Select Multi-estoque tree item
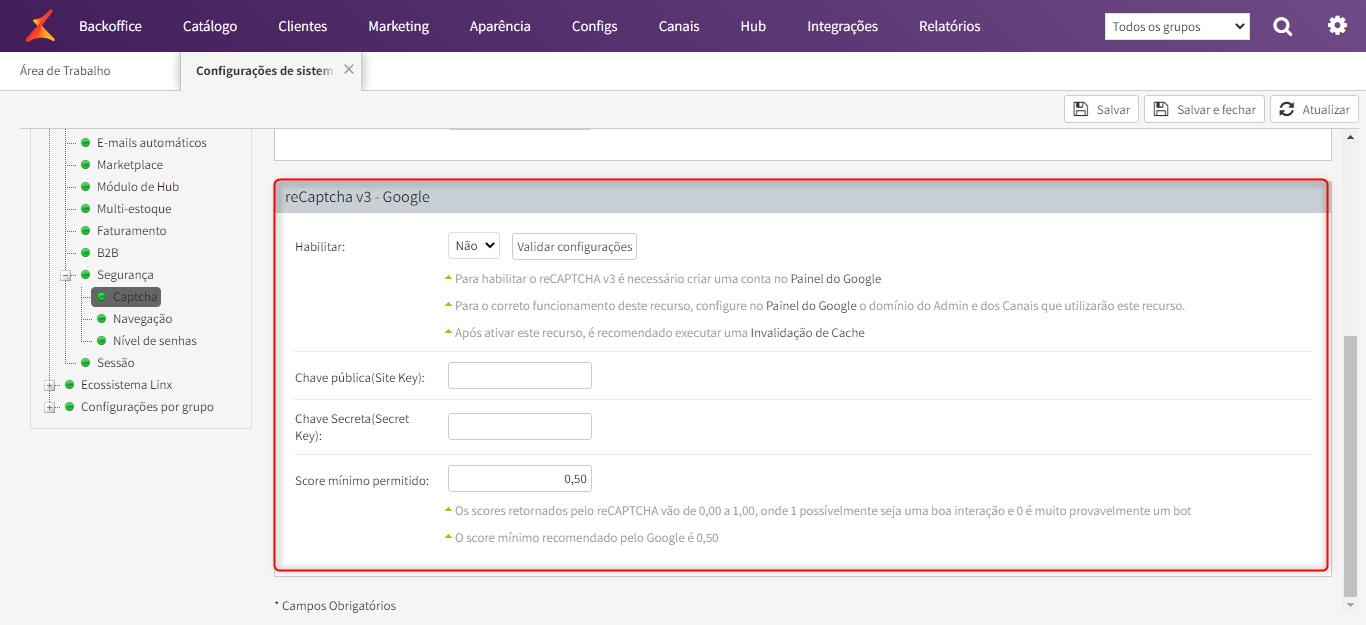Viewport: 1366px width, 625px height. coord(134,209)
